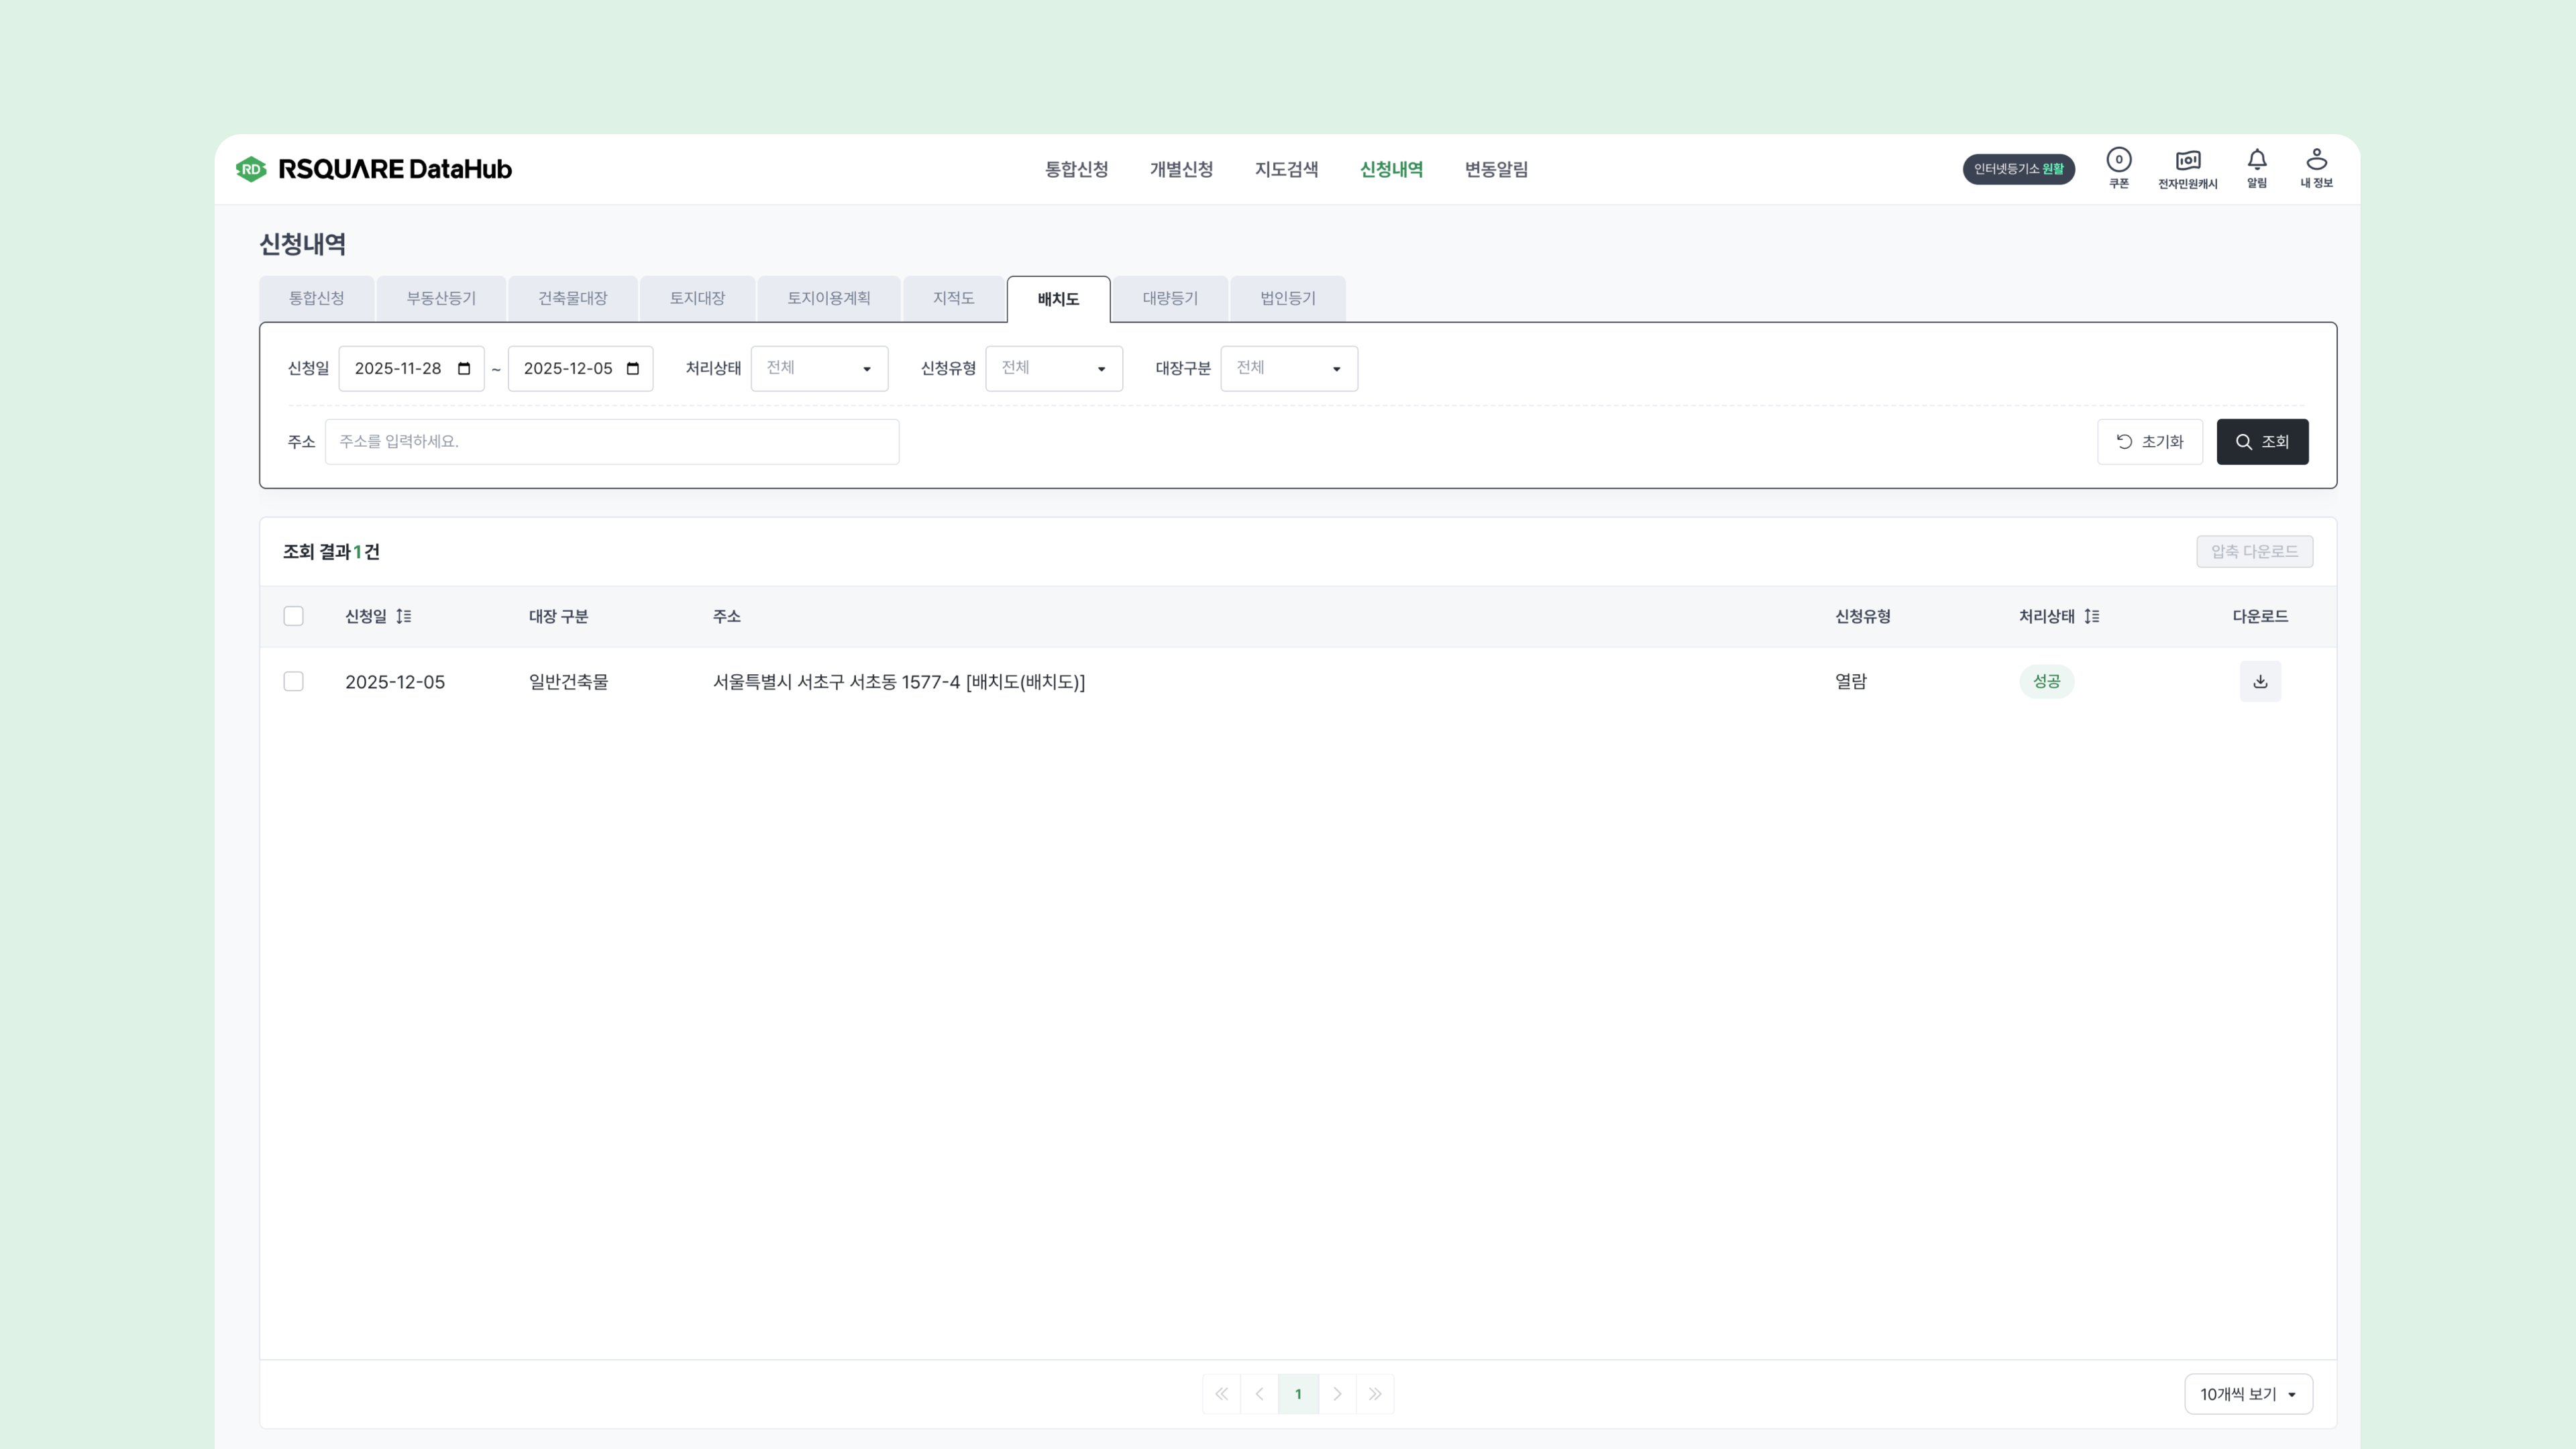Expand the 신청유형 filter dropdown

pyautogui.click(x=1054, y=369)
